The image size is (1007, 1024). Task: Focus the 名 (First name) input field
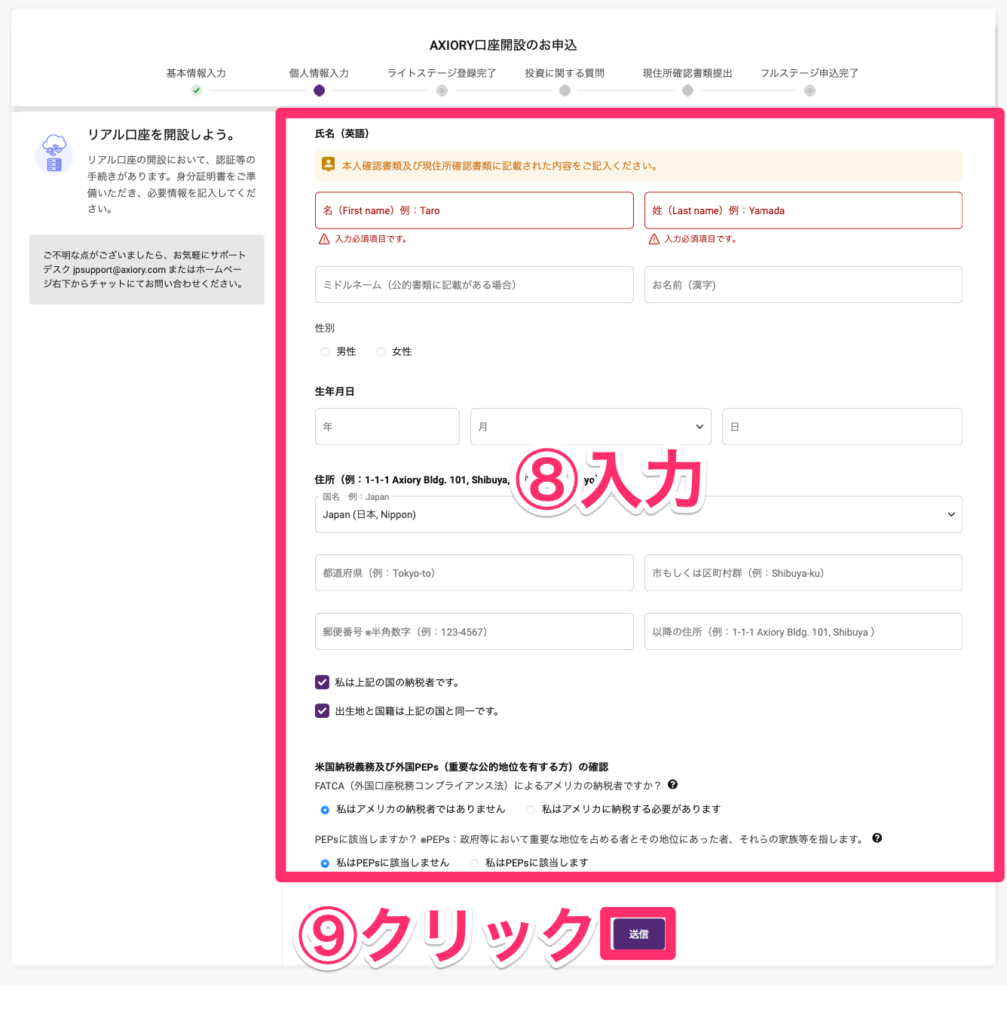[474, 210]
